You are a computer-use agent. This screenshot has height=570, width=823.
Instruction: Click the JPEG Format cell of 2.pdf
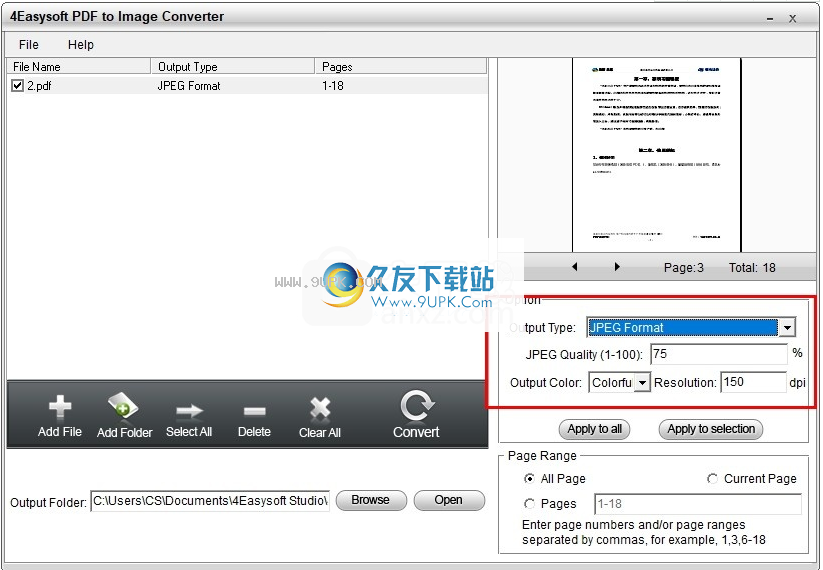click(189, 86)
